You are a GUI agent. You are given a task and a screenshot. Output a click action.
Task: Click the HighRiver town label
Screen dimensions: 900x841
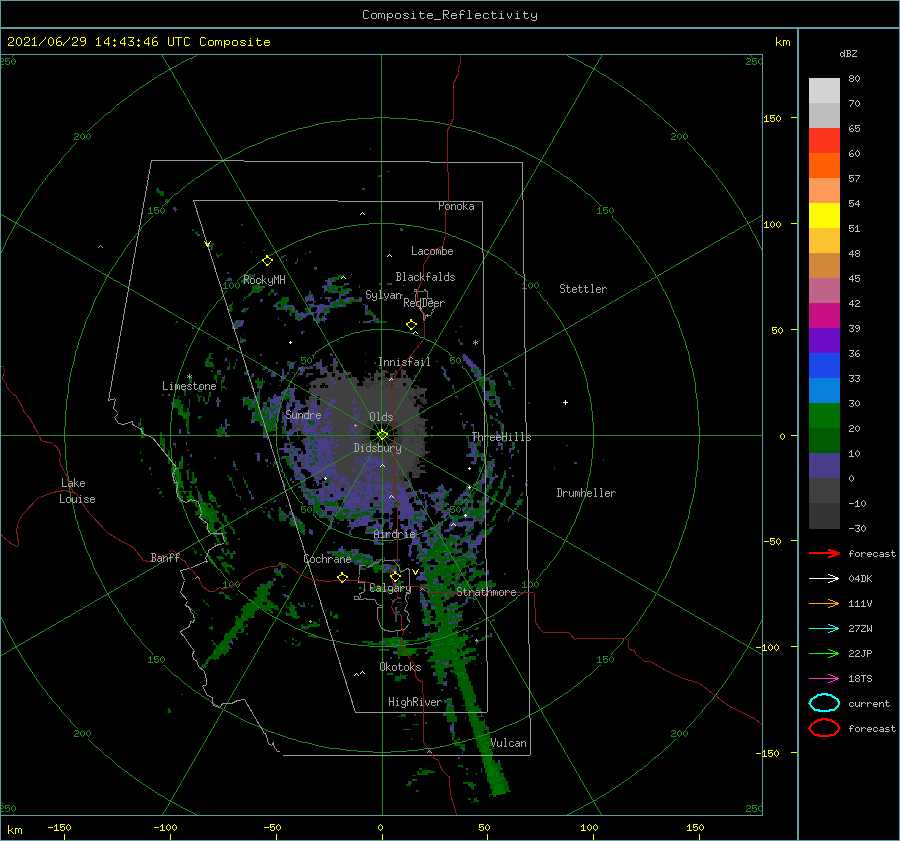(414, 702)
